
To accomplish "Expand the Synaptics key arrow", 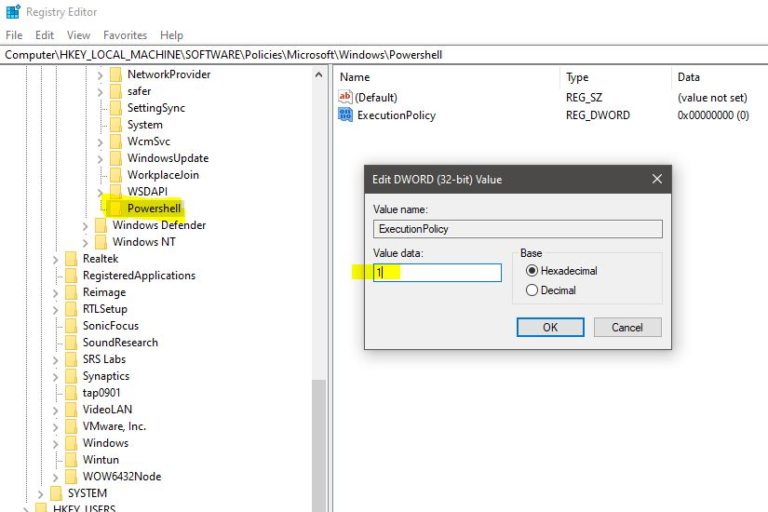I will tap(55, 377).
